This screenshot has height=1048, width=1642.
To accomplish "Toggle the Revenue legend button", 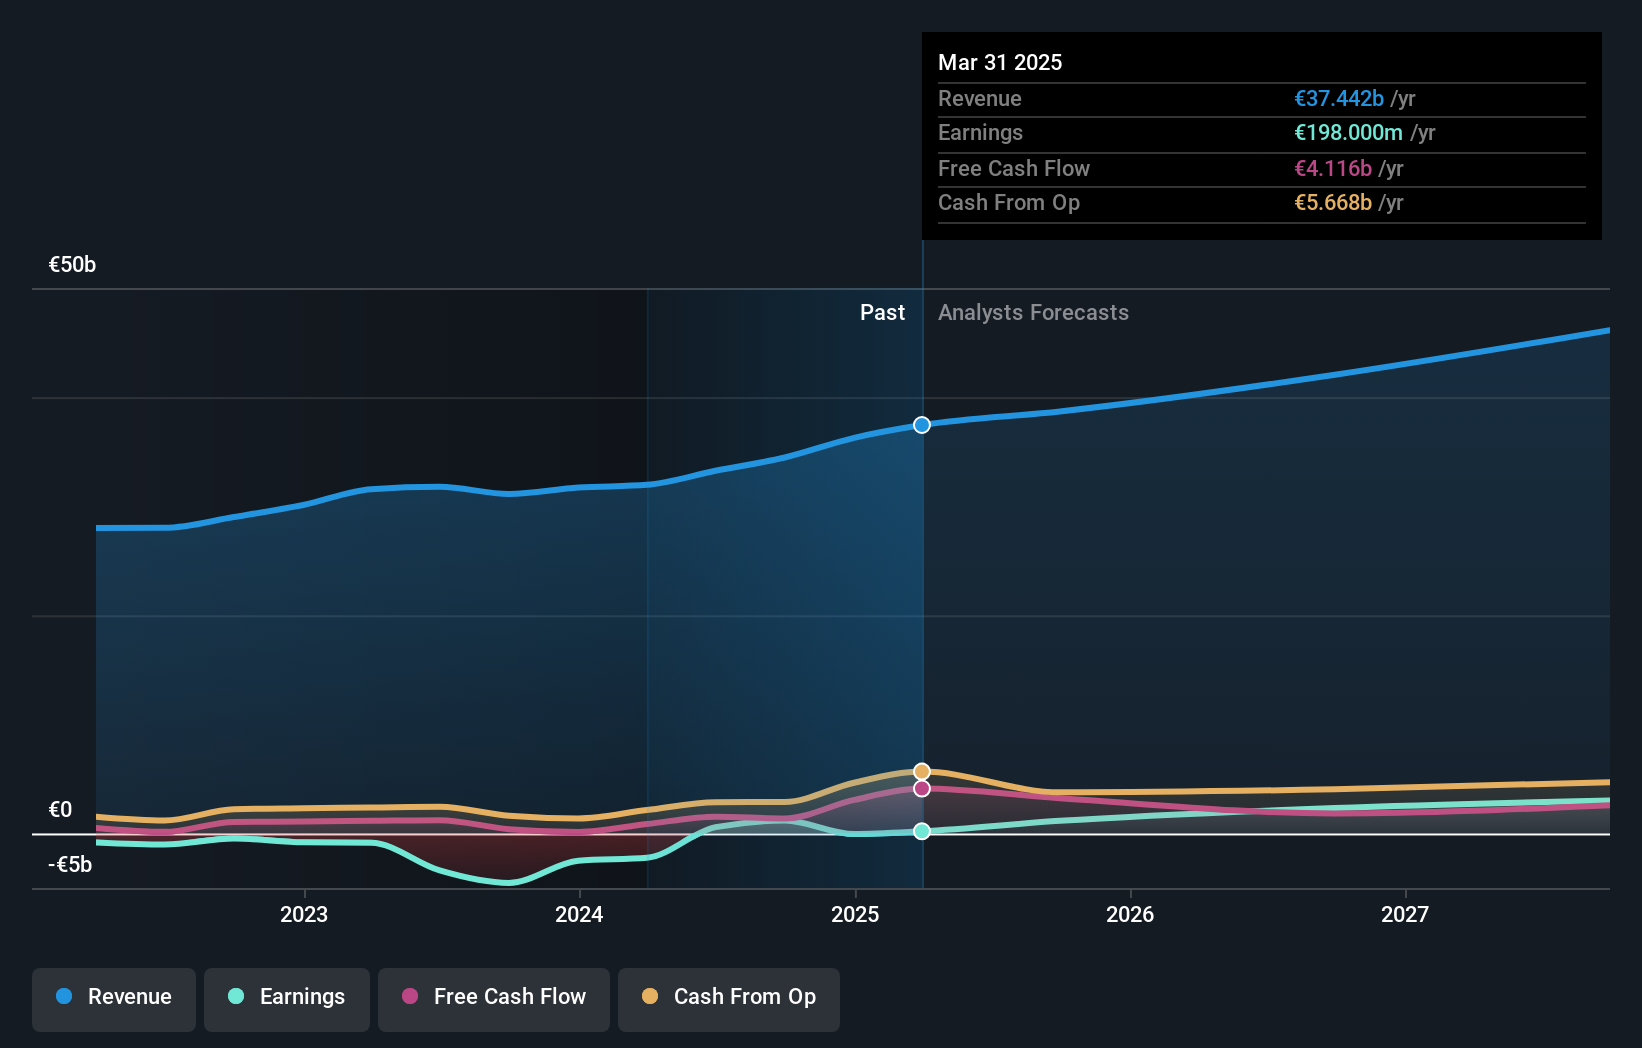I will 114,999.
